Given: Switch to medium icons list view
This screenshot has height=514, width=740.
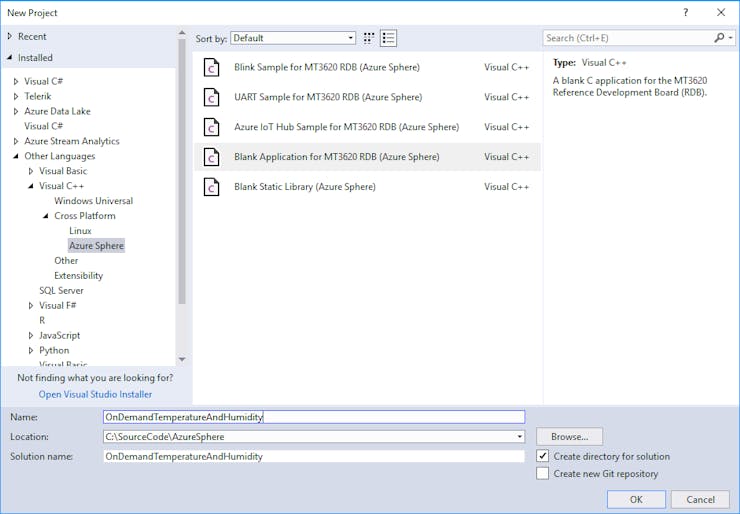Looking at the screenshot, I should pos(388,38).
